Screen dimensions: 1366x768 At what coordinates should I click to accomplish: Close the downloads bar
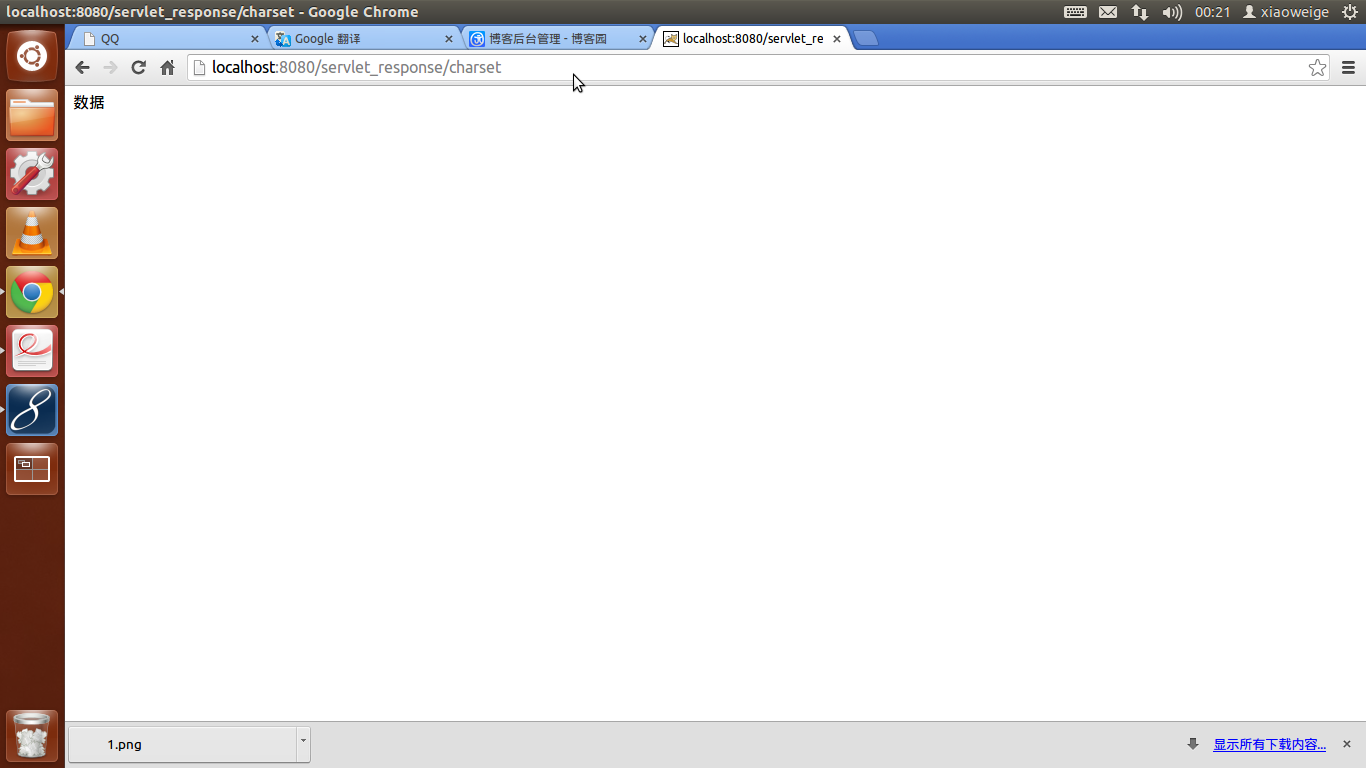tap(1346, 744)
